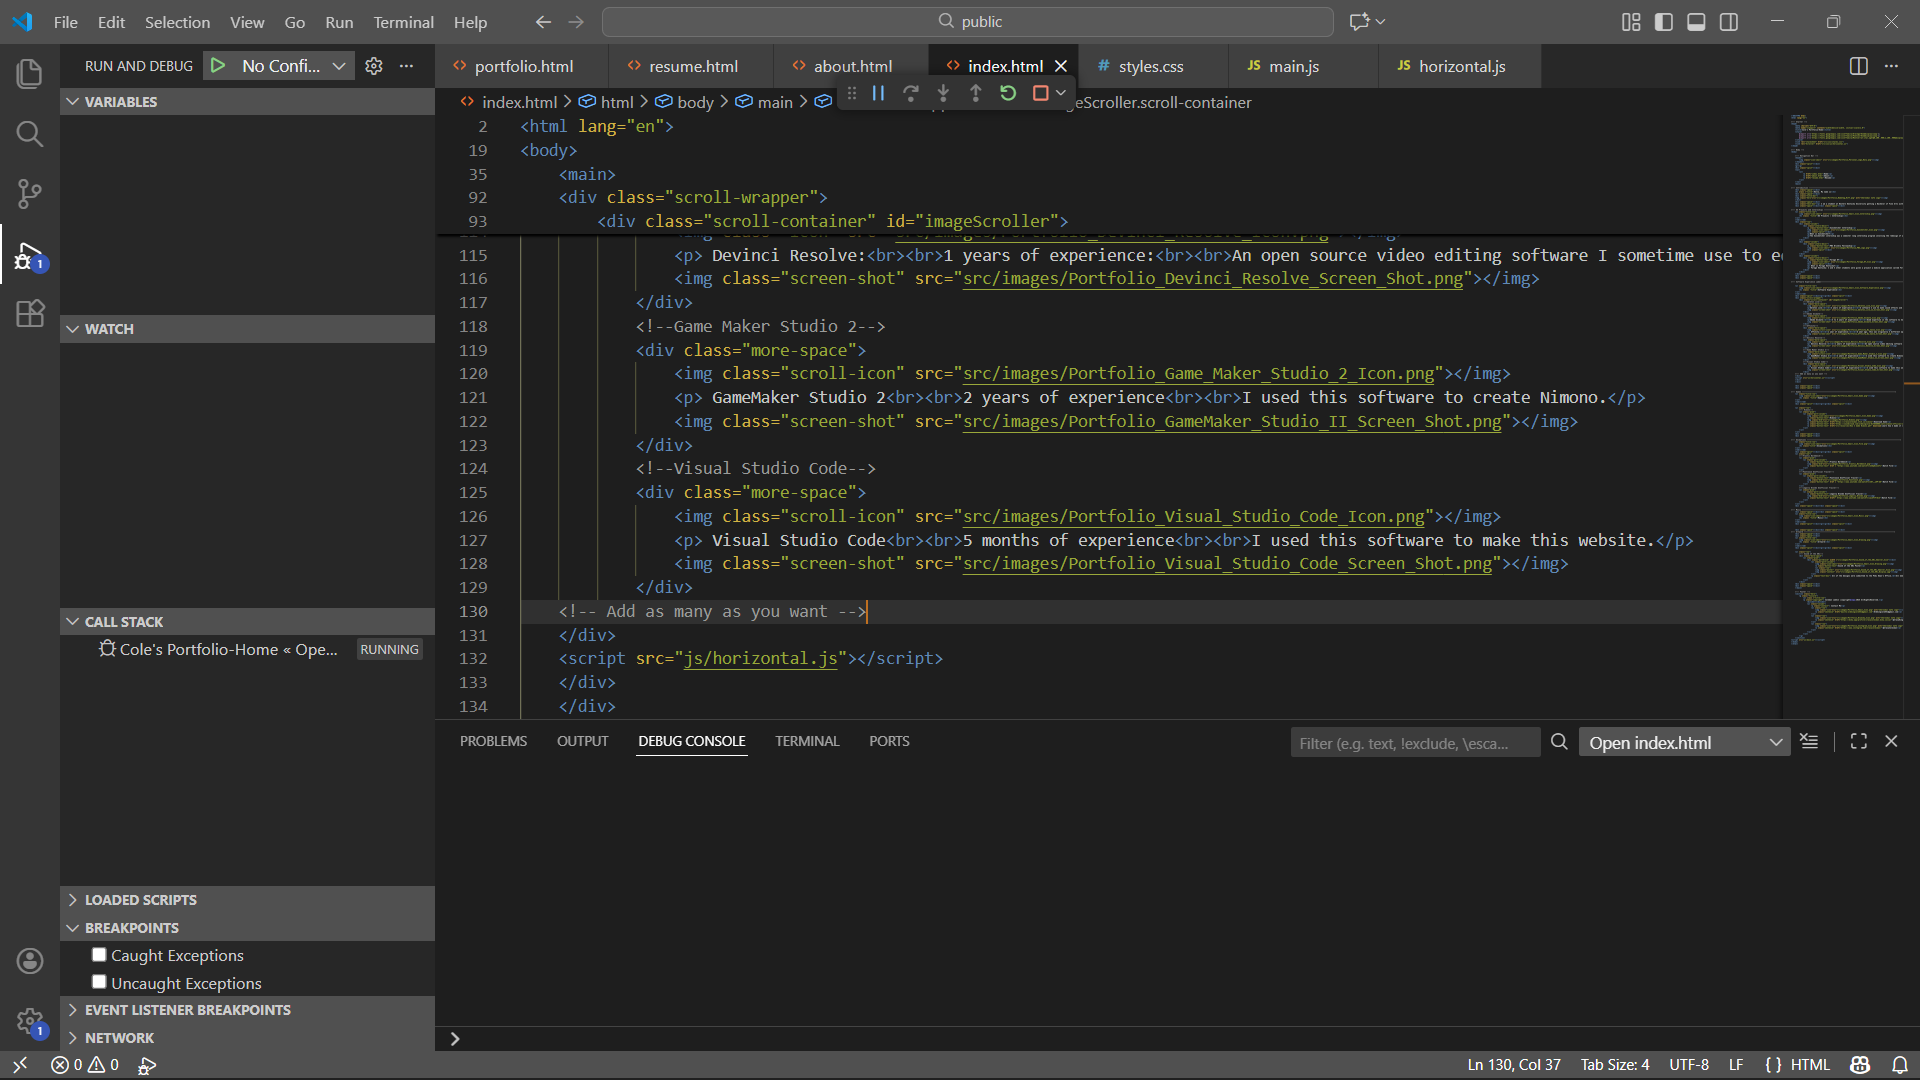Open the Terminal menu
The width and height of the screenshot is (1920, 1080).
tap(403, 22)
